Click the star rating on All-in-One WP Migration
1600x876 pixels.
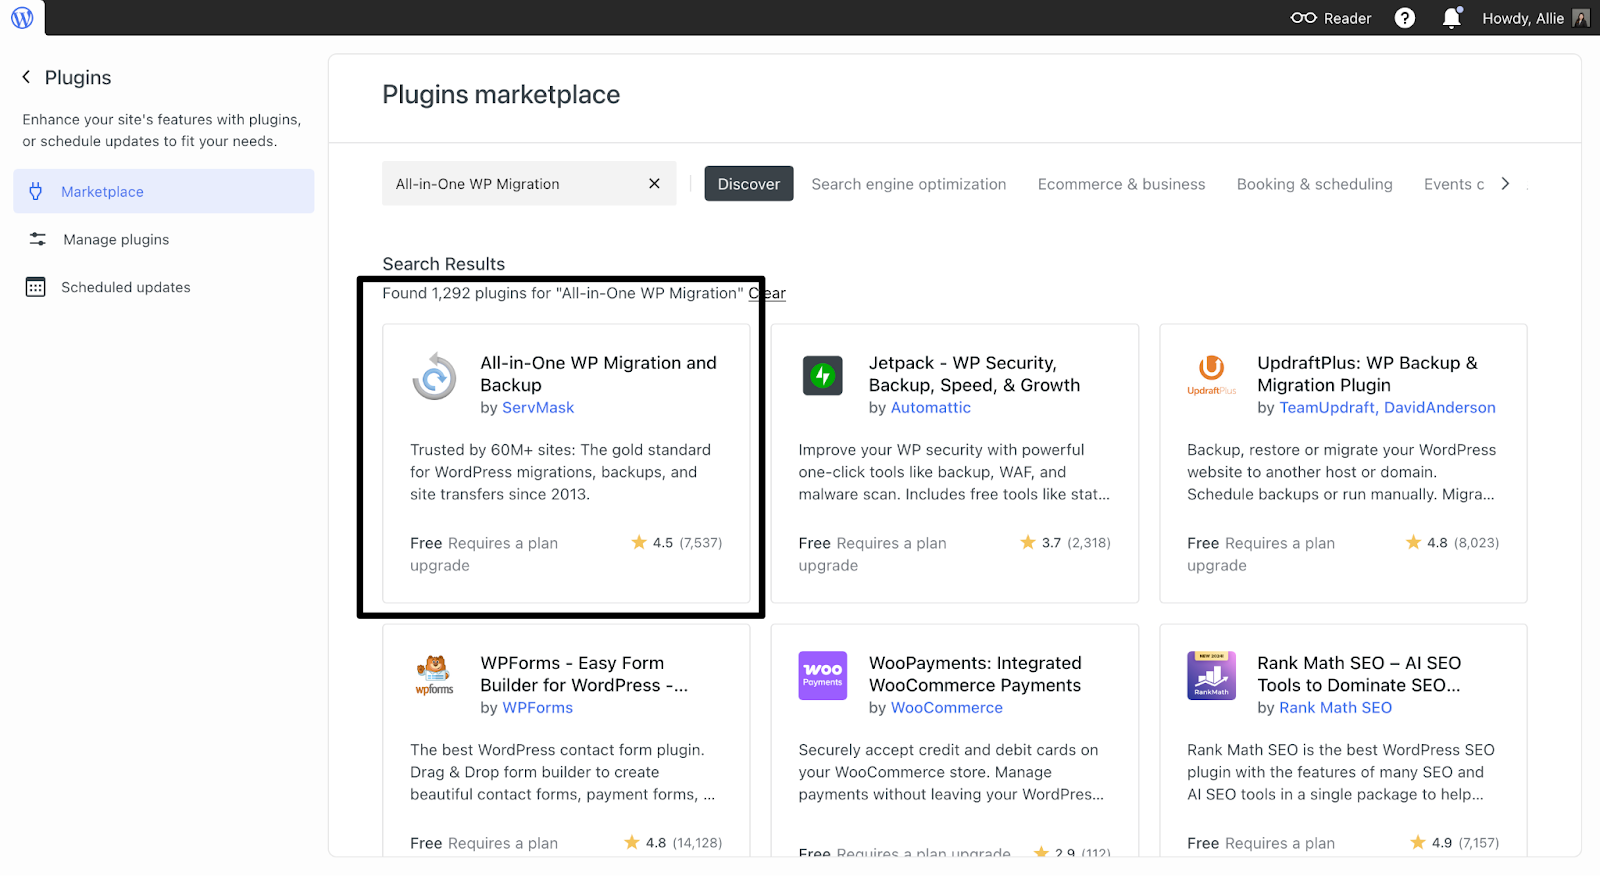pyautogui.click(x=676, y=543)
